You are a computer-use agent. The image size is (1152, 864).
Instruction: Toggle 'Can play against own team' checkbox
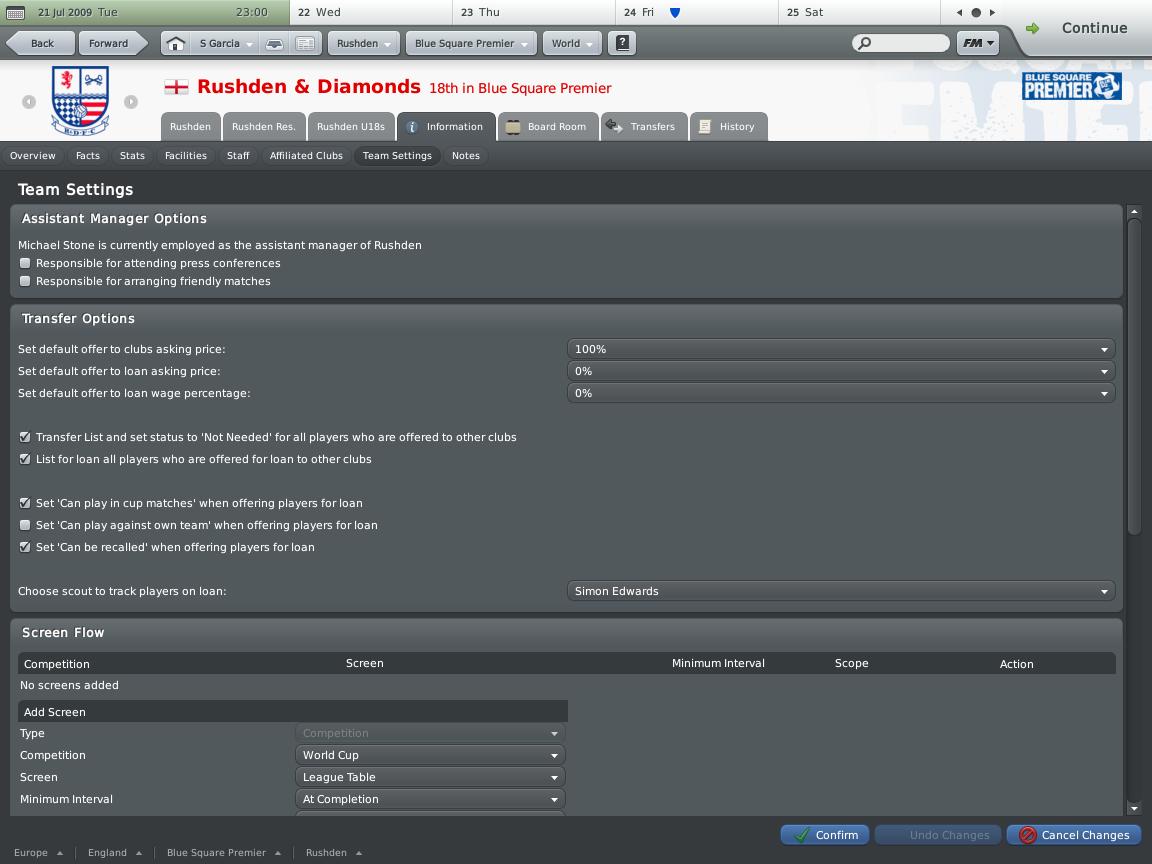[x=26, y=525]
